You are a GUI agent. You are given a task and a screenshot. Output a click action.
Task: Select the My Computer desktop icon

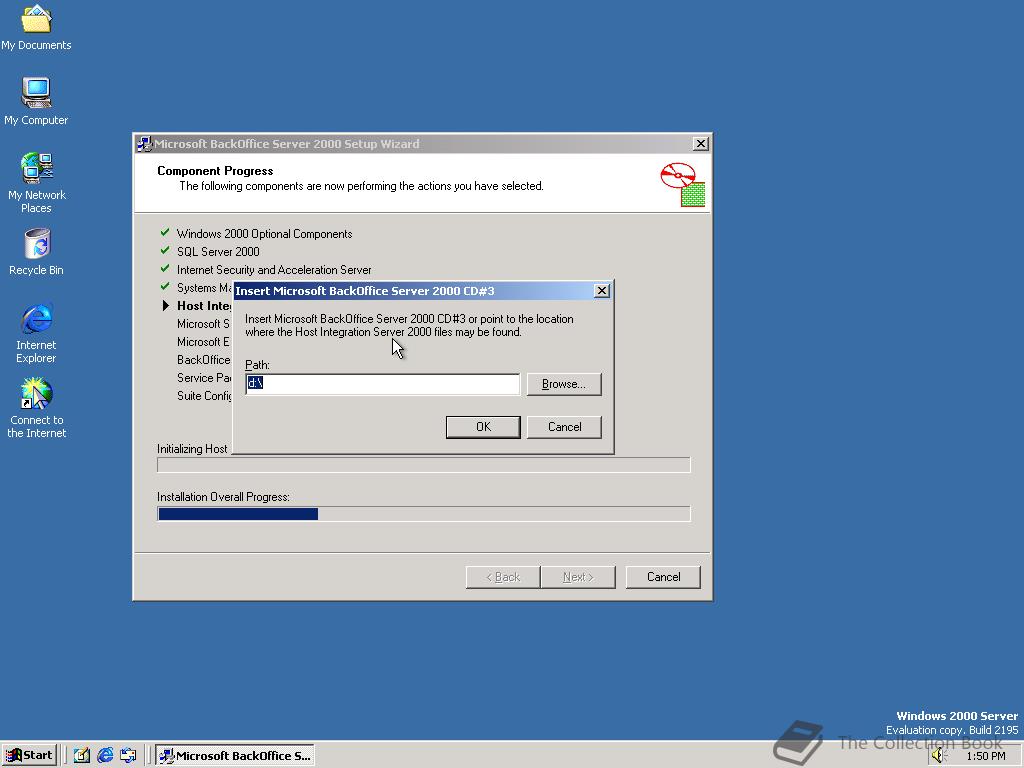(36, 101)
